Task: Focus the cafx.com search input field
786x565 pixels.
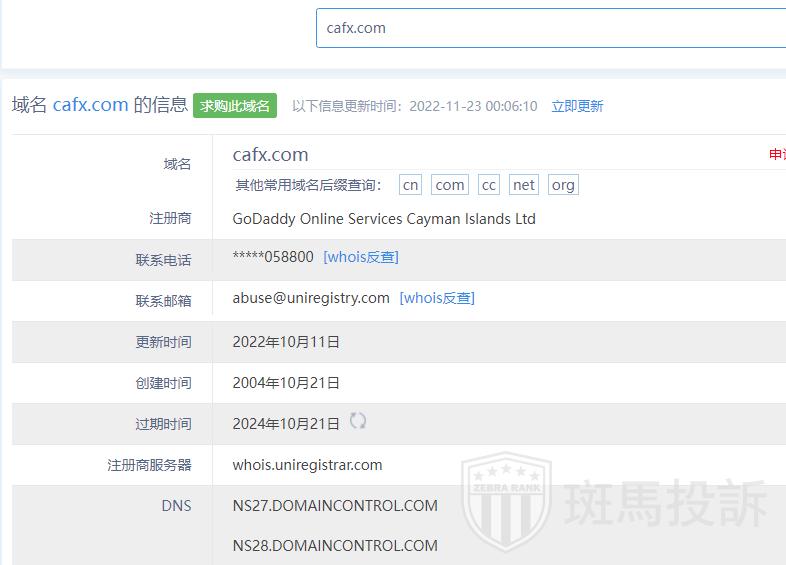Action: (x=551, y=28)
